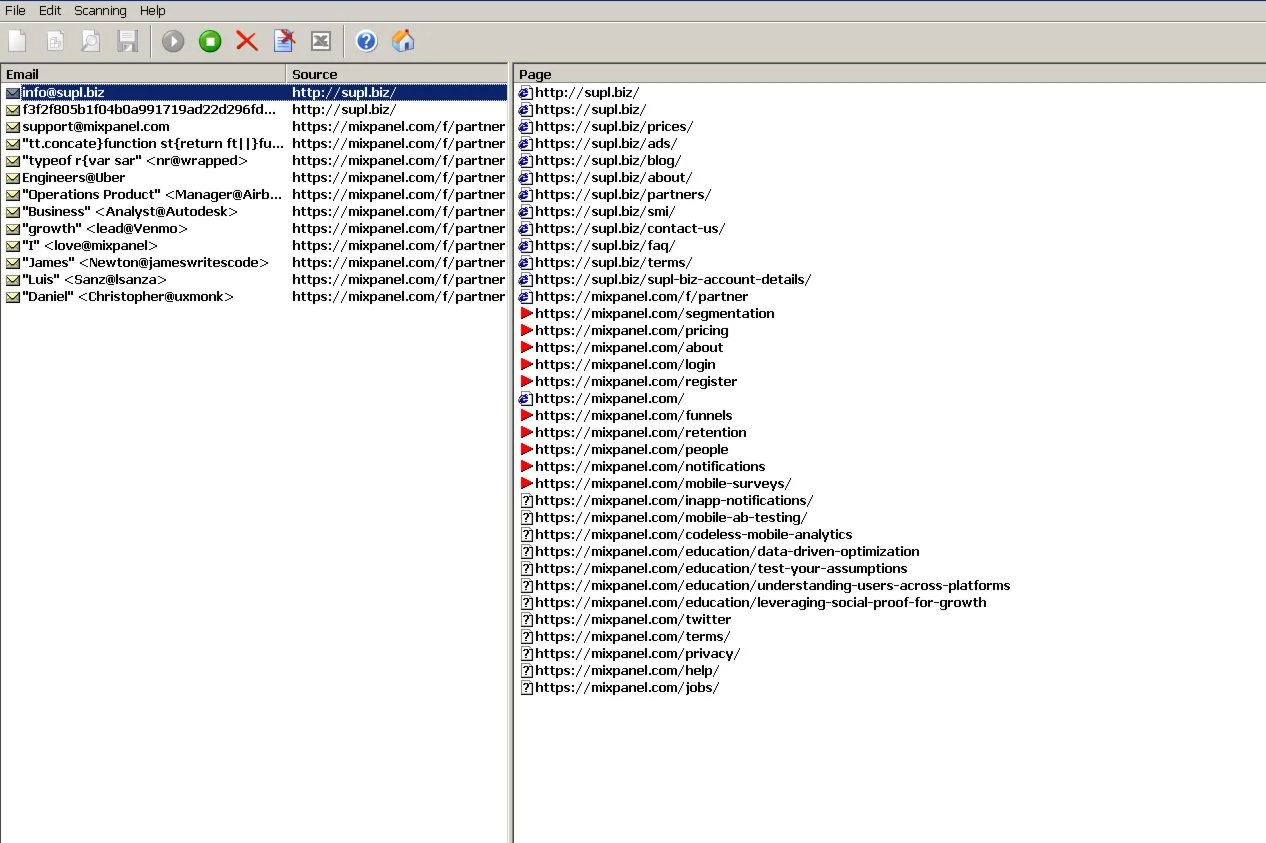Click the Excel export icon in toolbar
This screenshot has width=1266, height=843.
(x=321, y=41)
